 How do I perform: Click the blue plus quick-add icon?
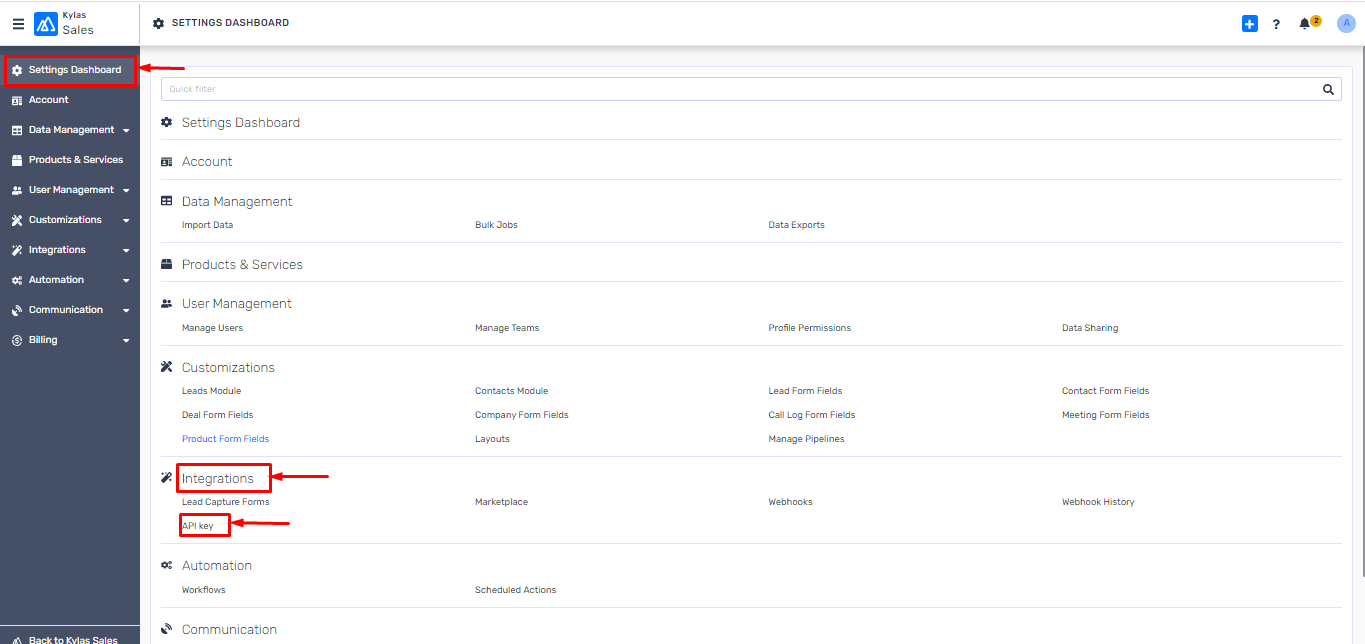coord(1250,23)
